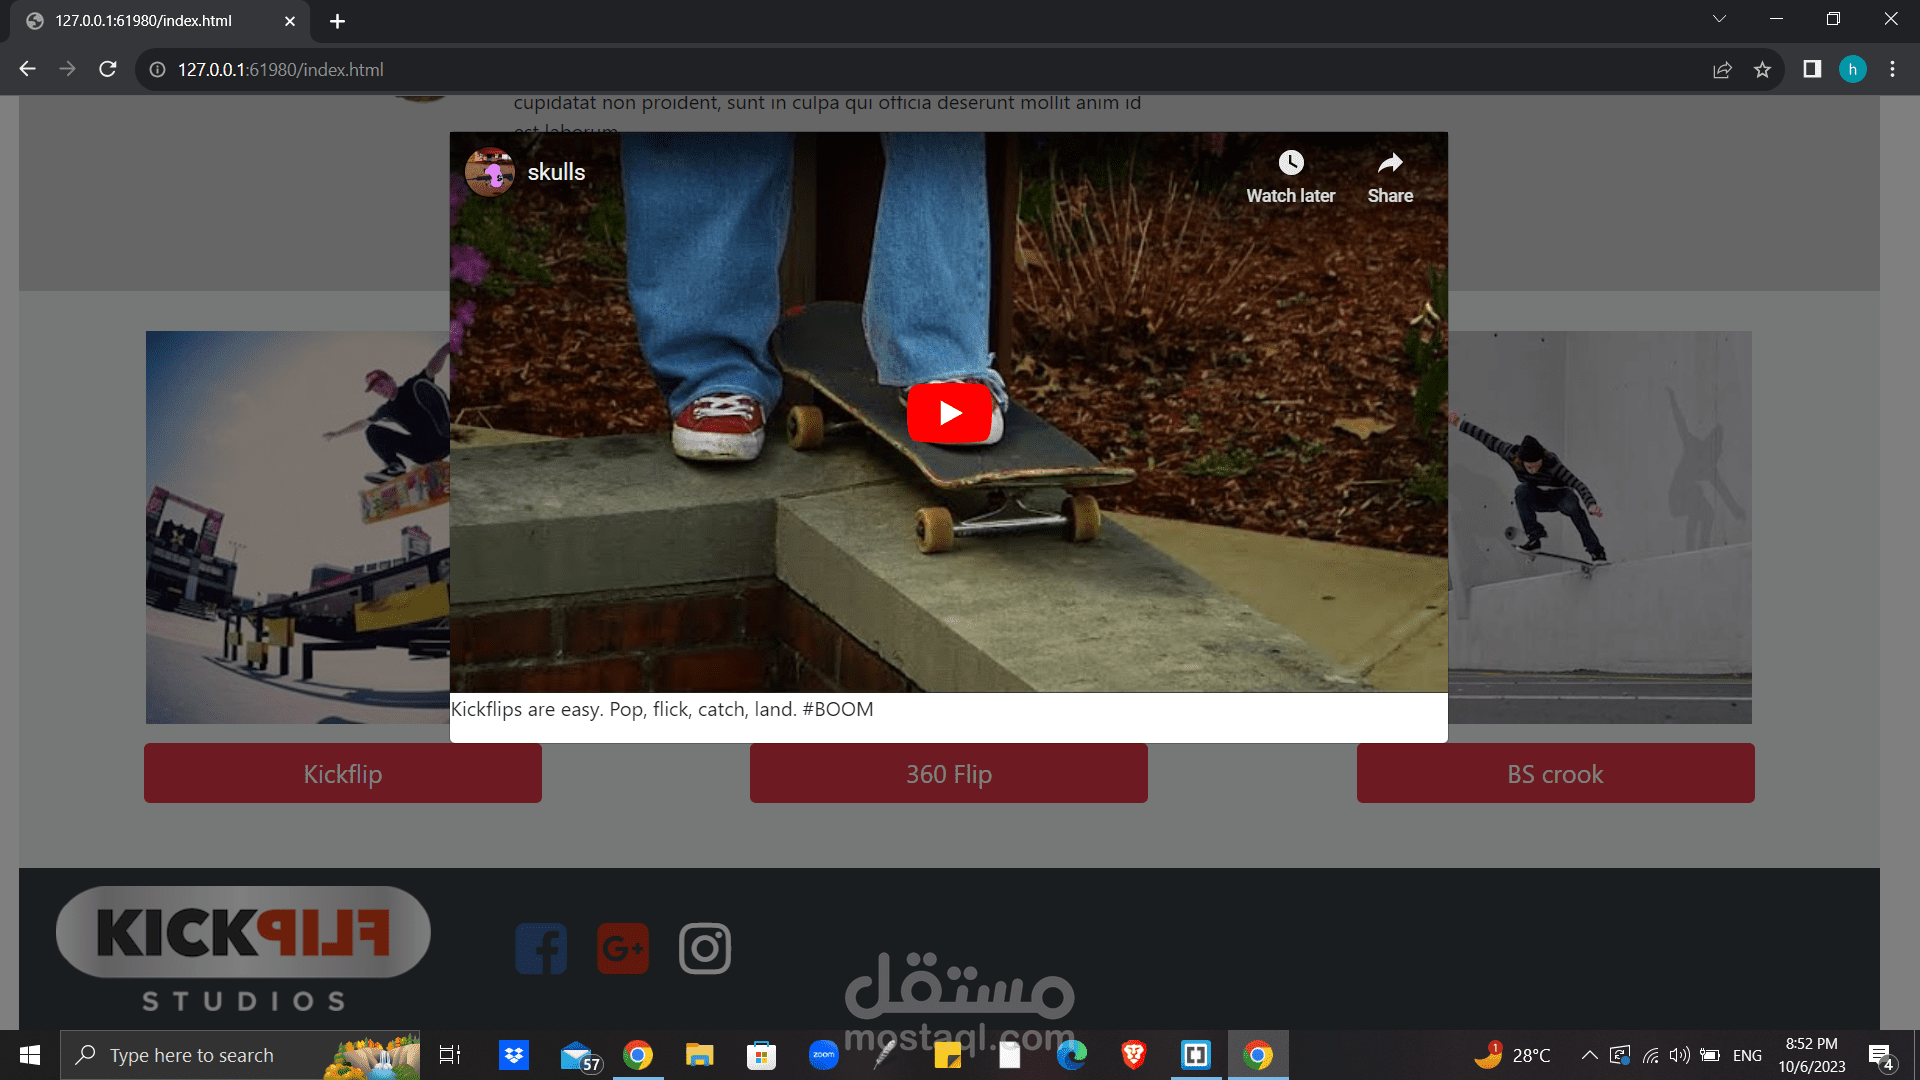Screen dimensions: 1920x1080
Task: Open a new browser tab
Action: (337, 21)
